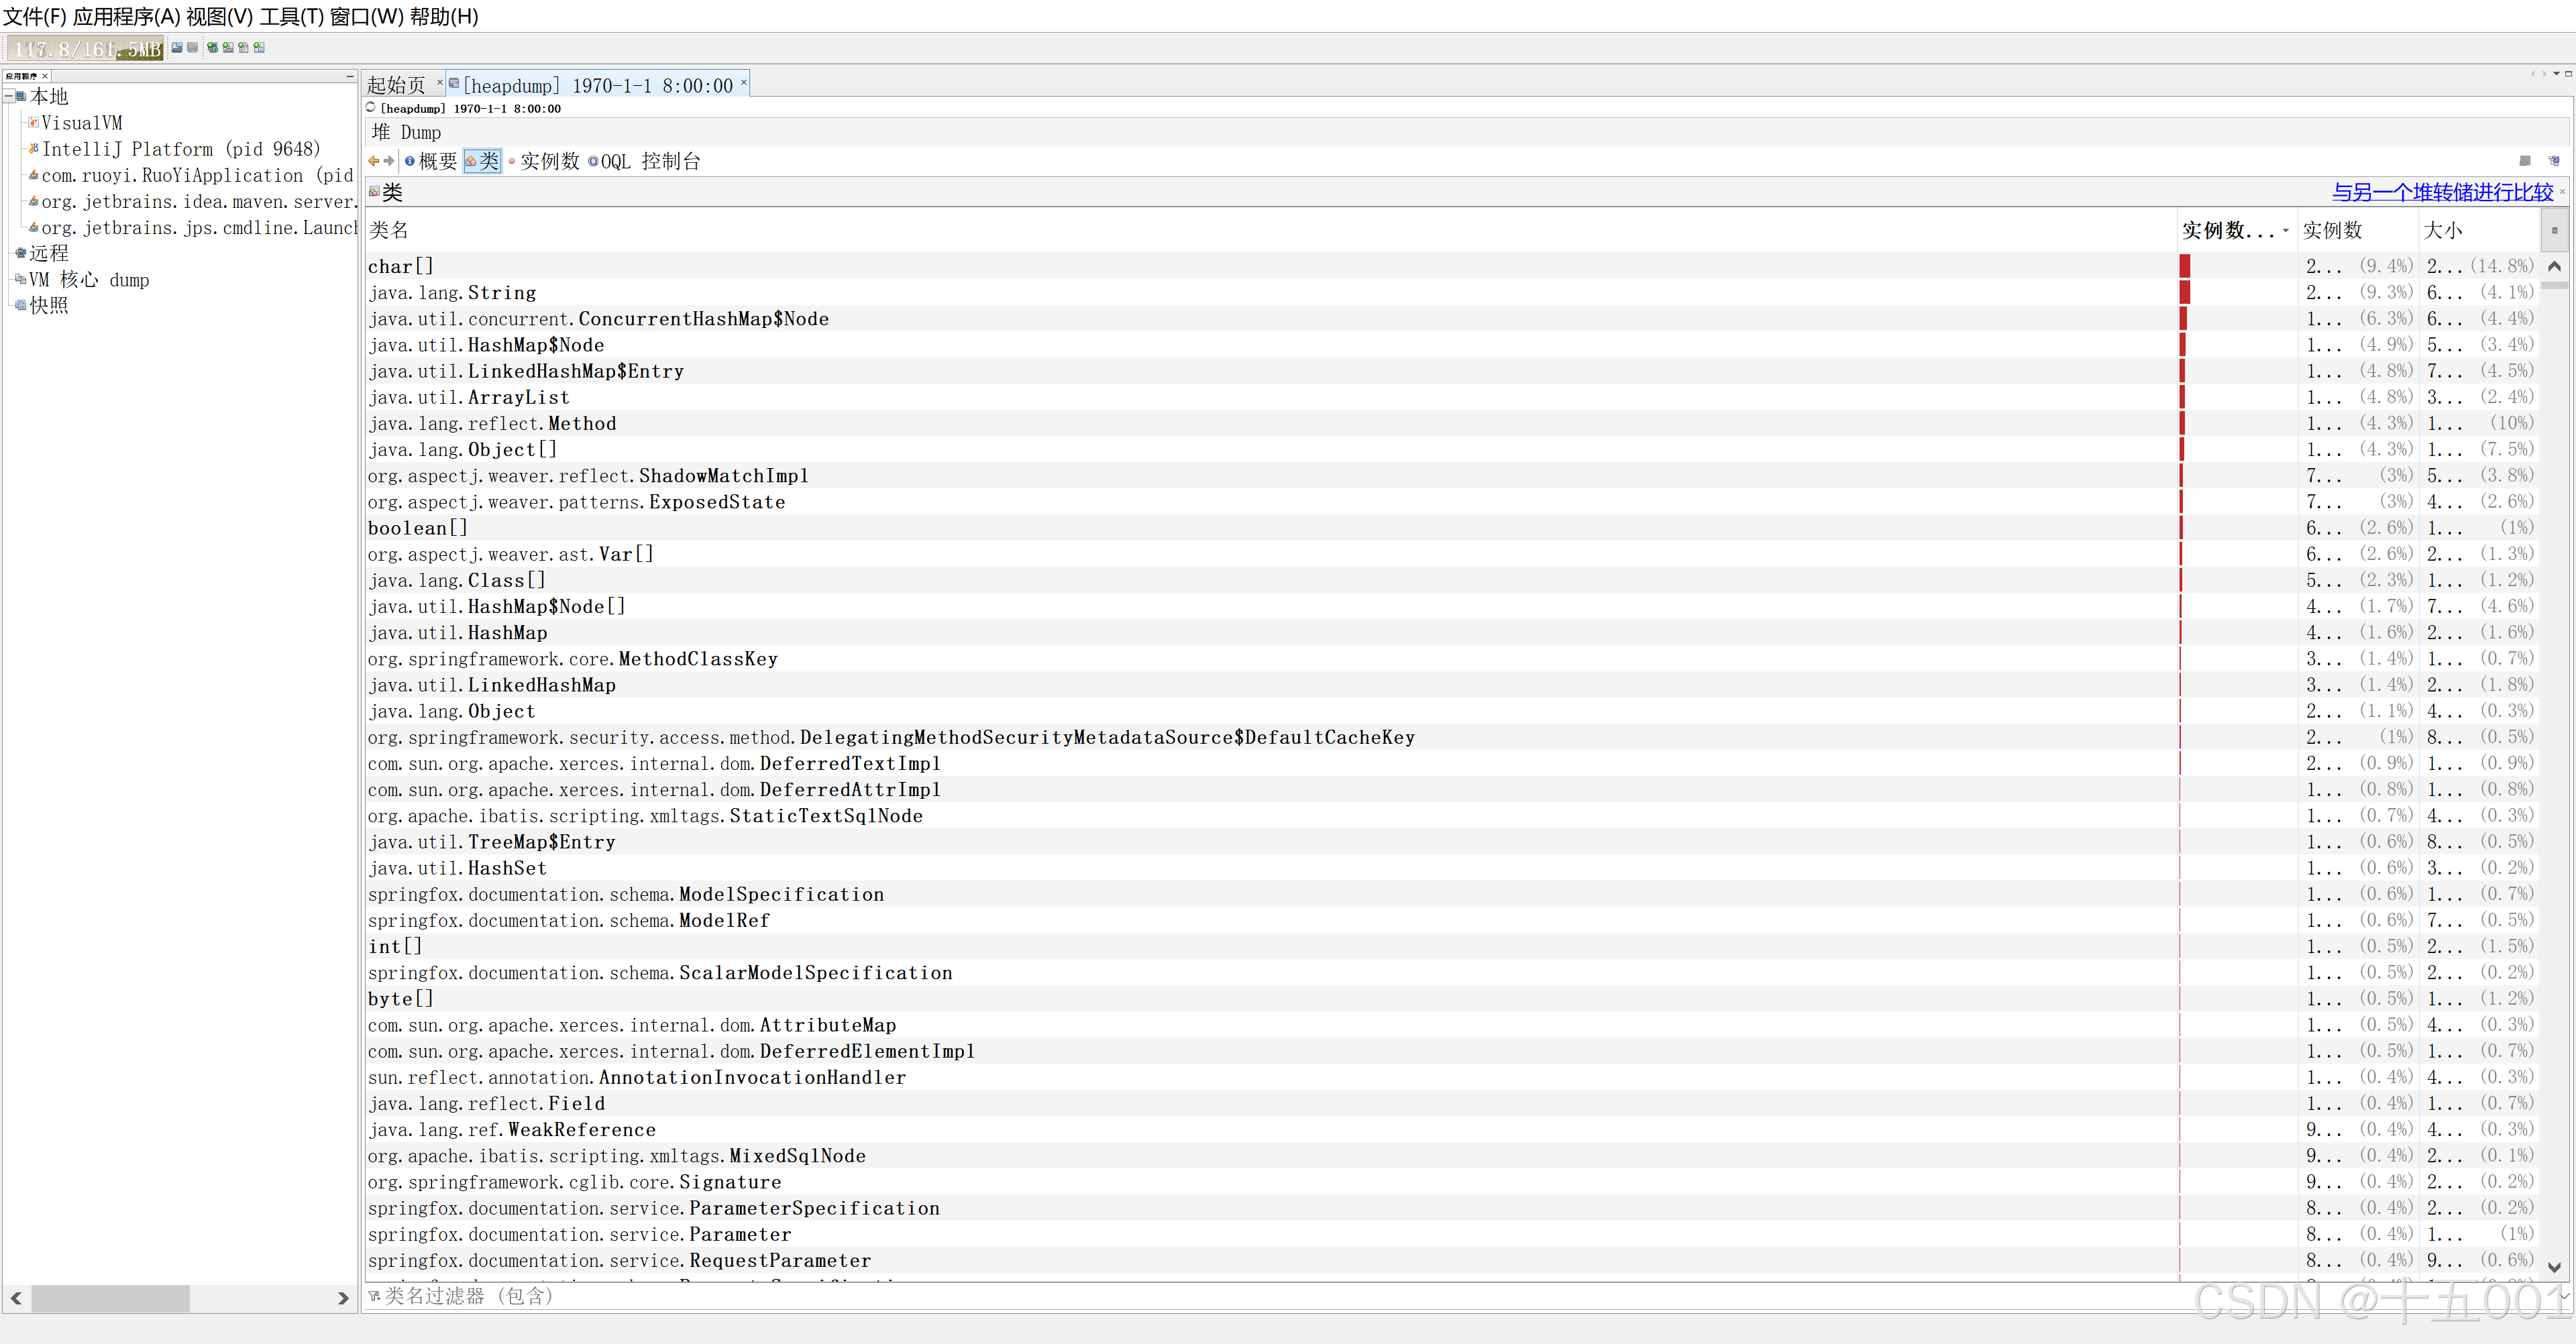Toggle the 实例数 (Instances) view button
This screenshot has width=2576, height=1344.
[544, 161]
